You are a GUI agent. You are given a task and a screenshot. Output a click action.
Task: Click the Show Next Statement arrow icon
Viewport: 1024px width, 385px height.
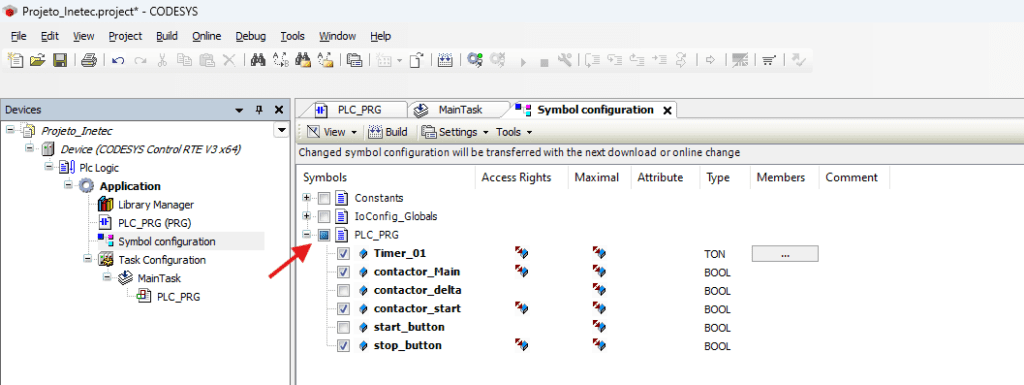(x=711, y=61)
